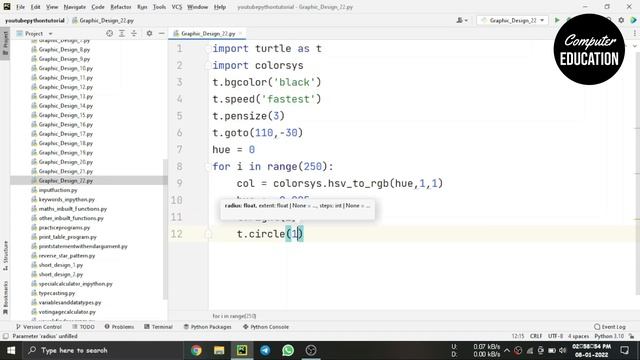Open the Python Packages tool window

tap(207, 327)
